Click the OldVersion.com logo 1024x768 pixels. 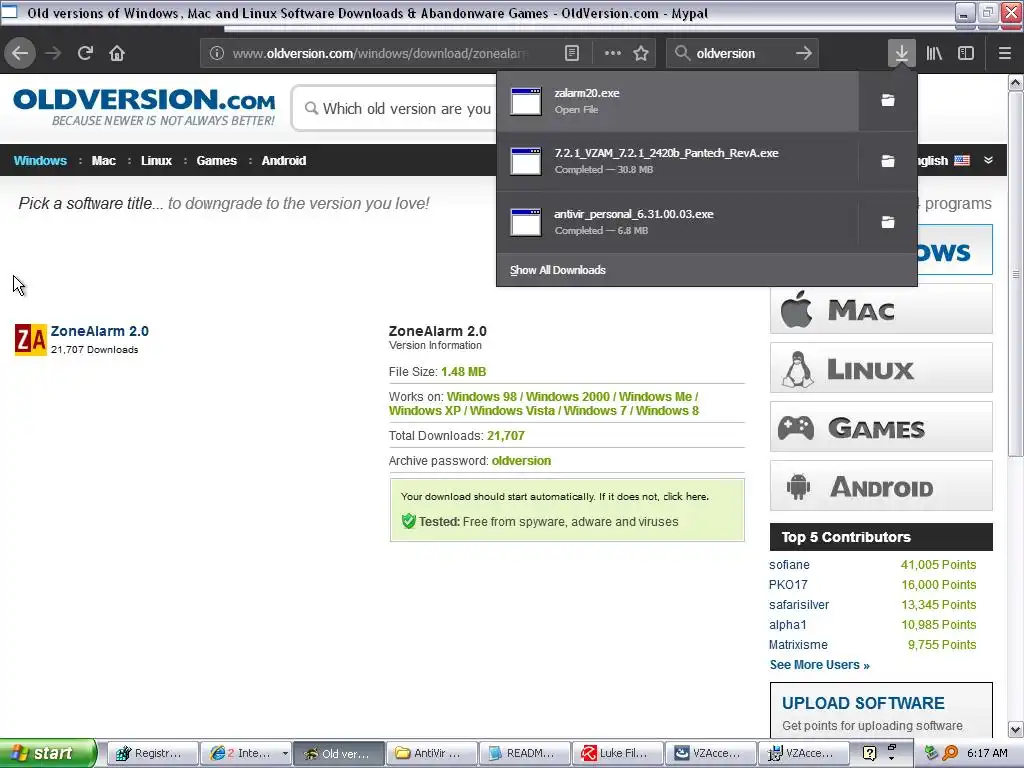coord(144,106)
